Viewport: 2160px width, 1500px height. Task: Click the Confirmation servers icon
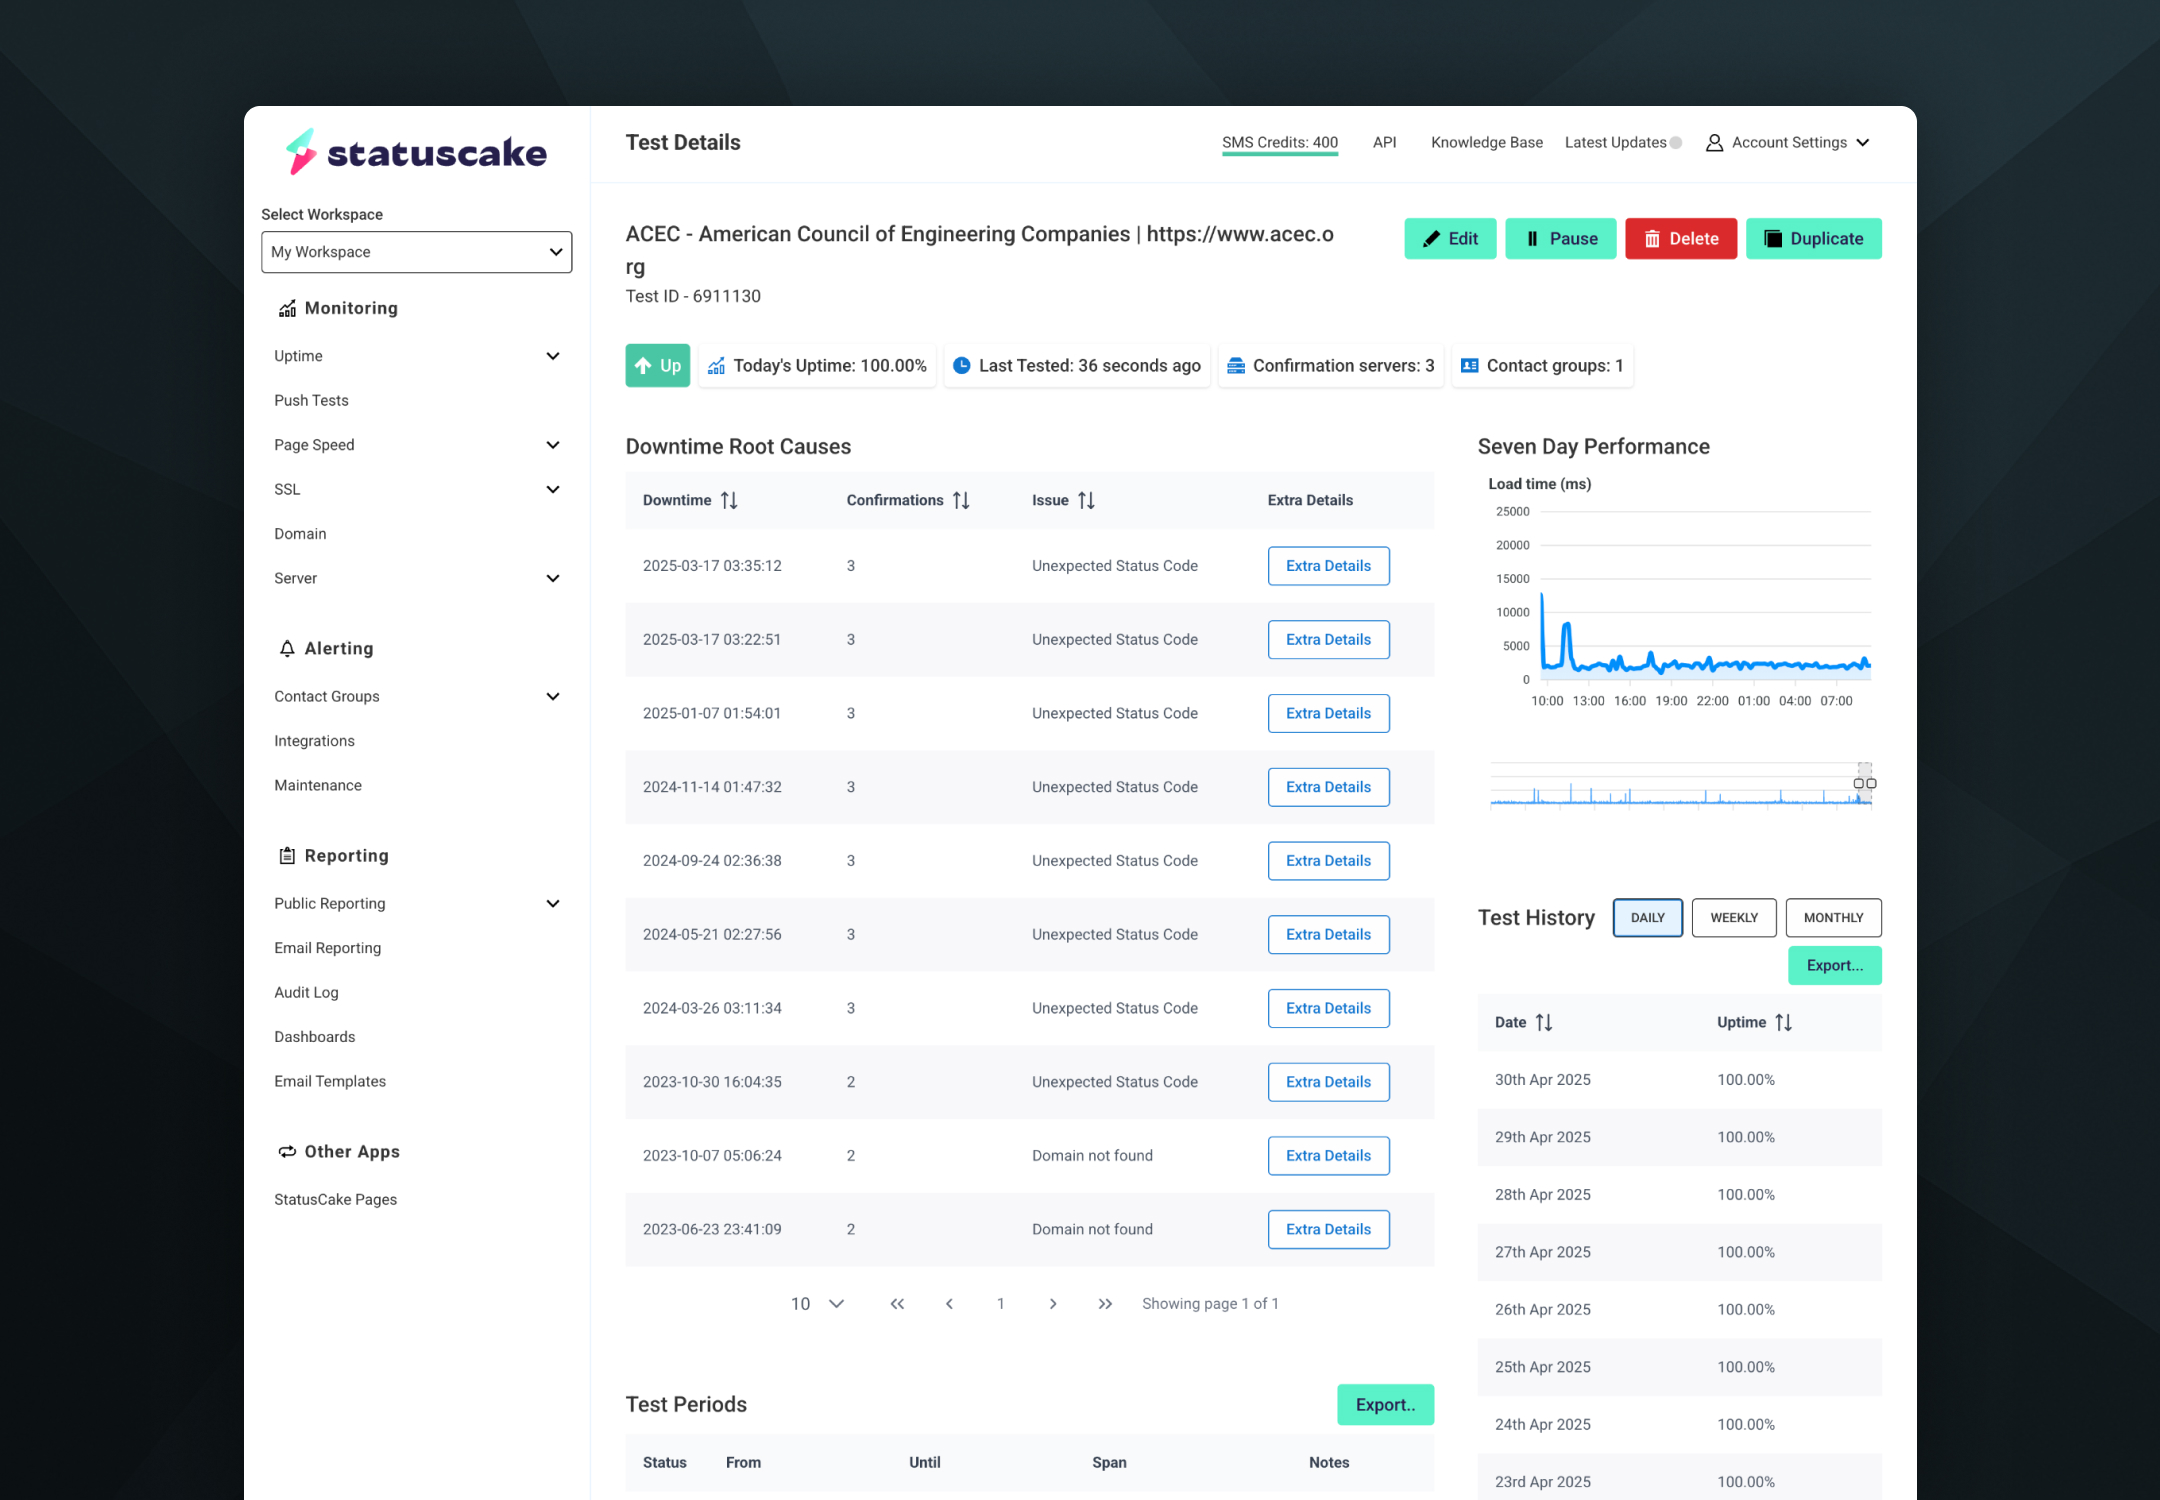click(x=1236, y=366)
